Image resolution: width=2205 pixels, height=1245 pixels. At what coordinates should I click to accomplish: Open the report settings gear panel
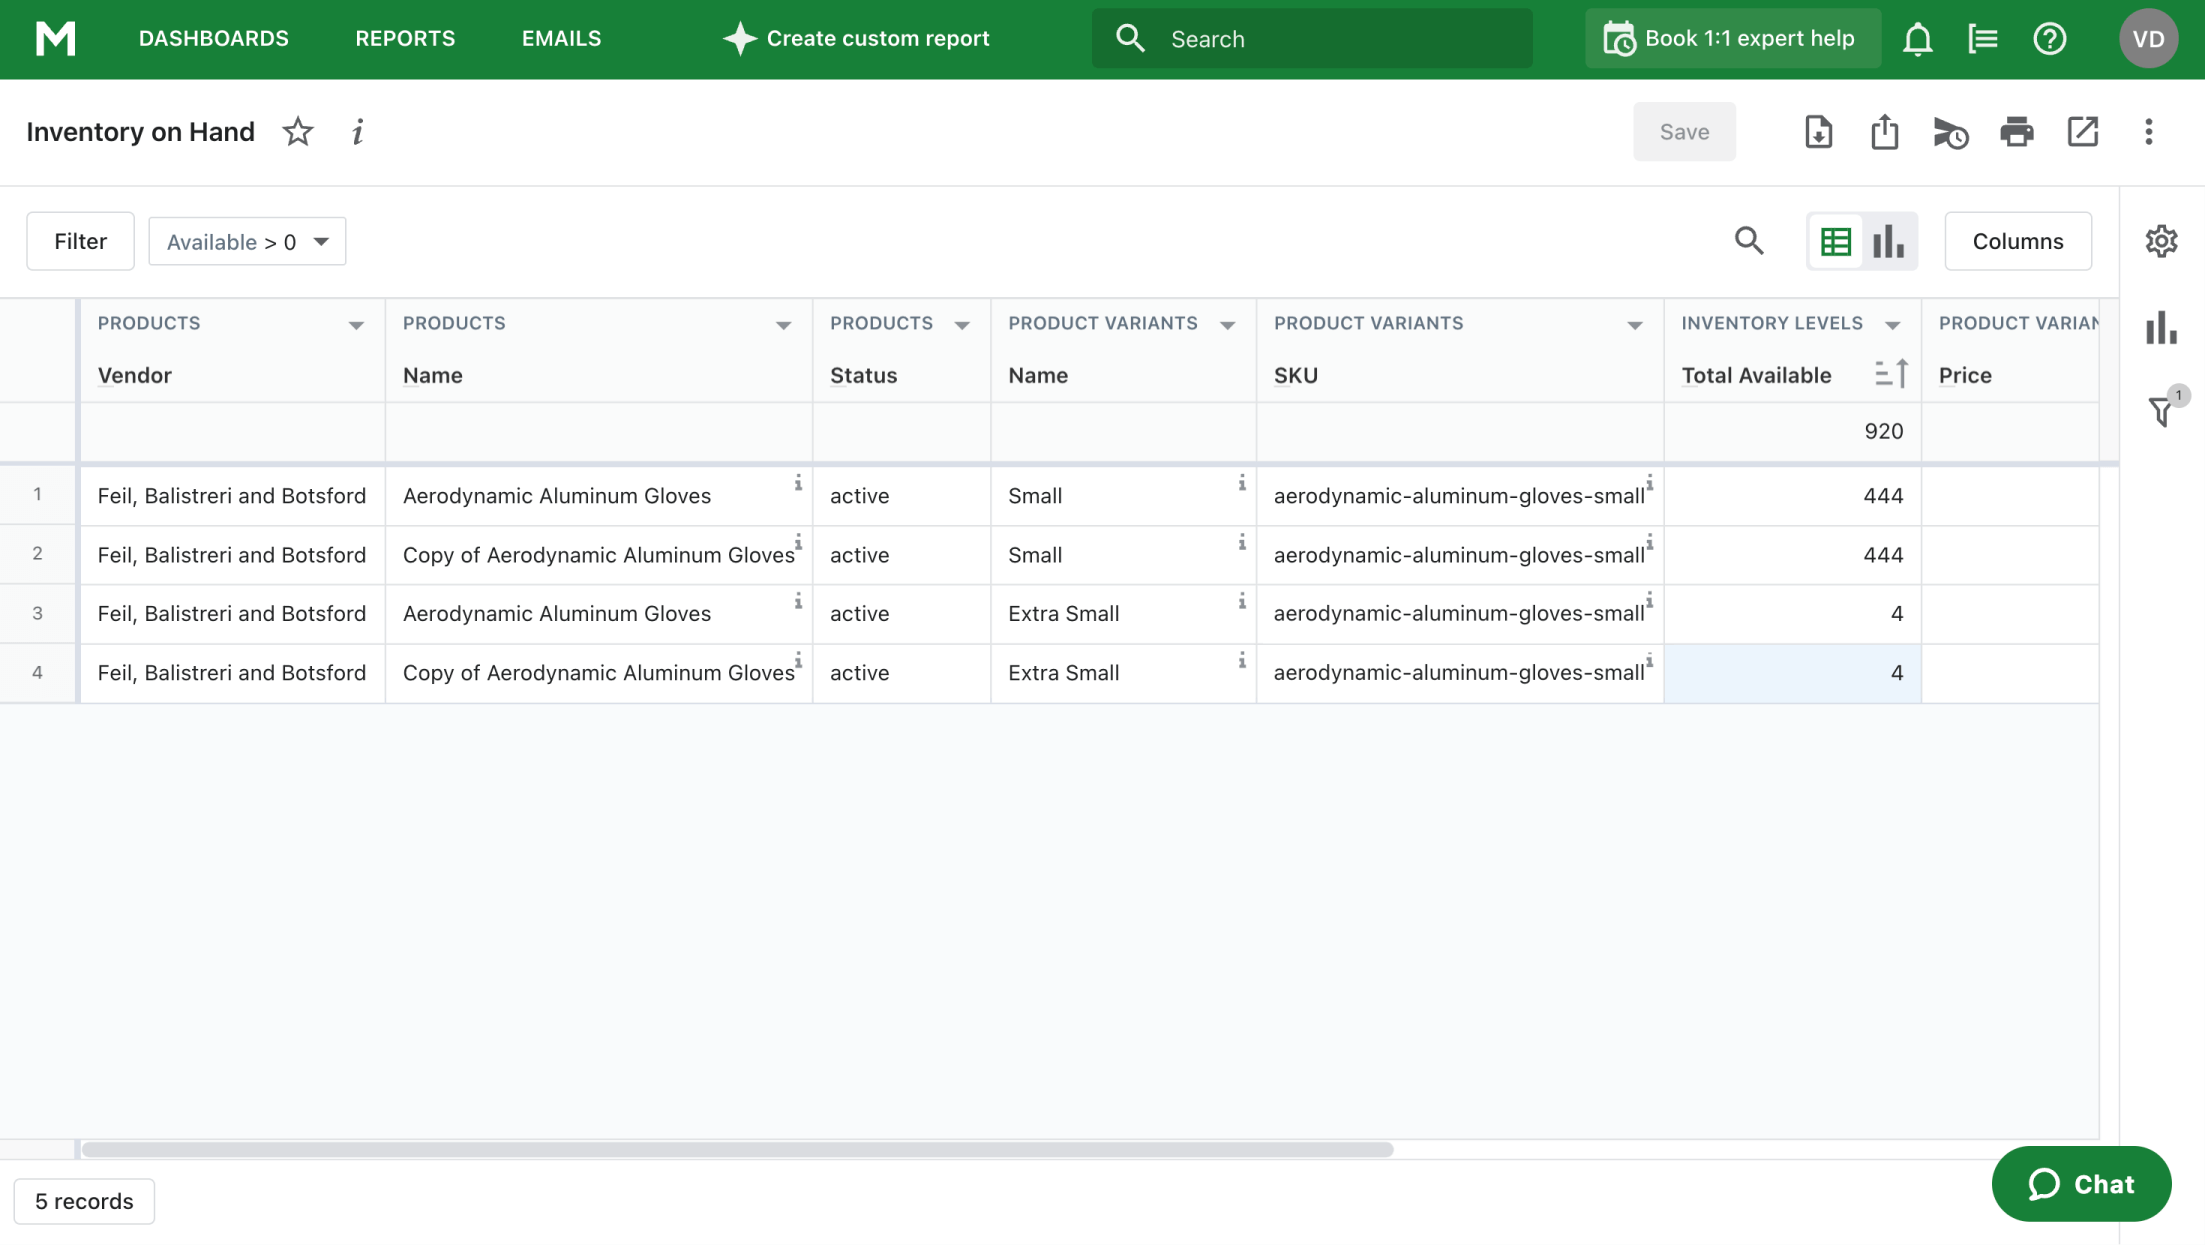coord(2161,241)
